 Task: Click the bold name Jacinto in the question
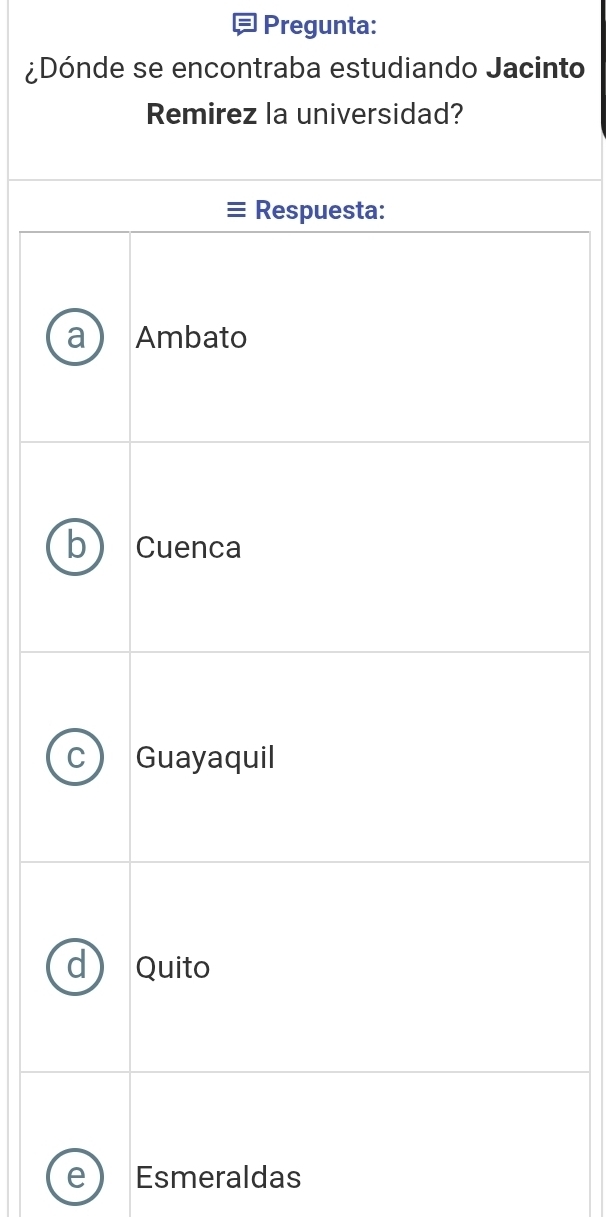[x=535, y=70]
